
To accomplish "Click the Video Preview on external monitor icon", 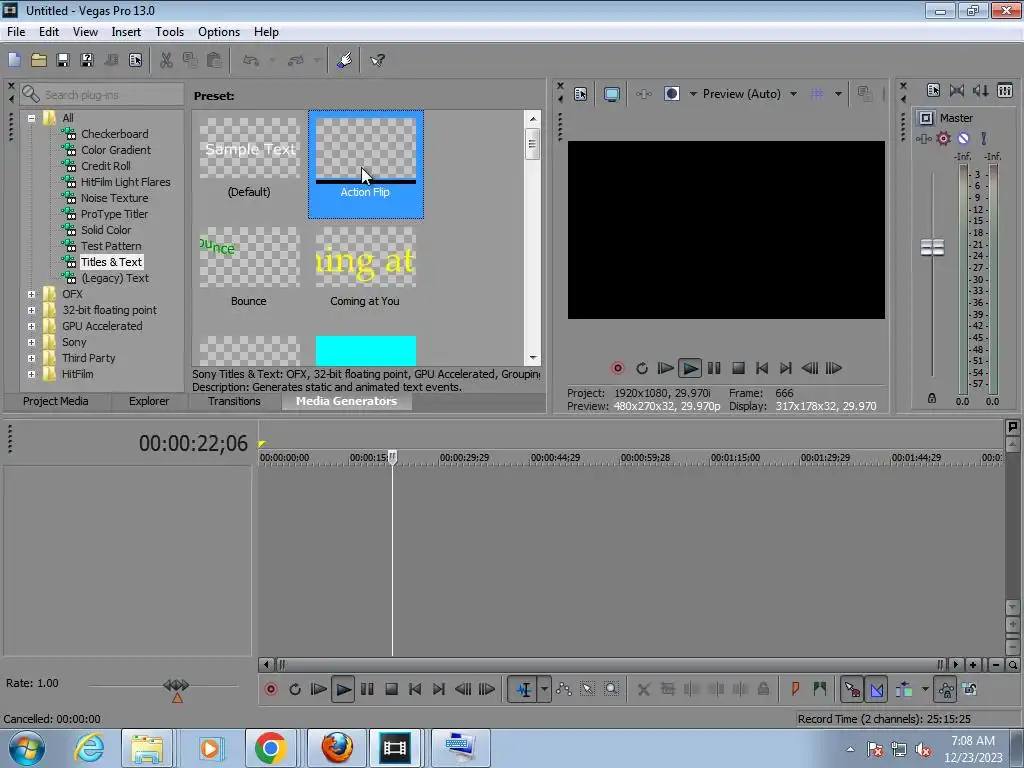I will coord(611,94).
